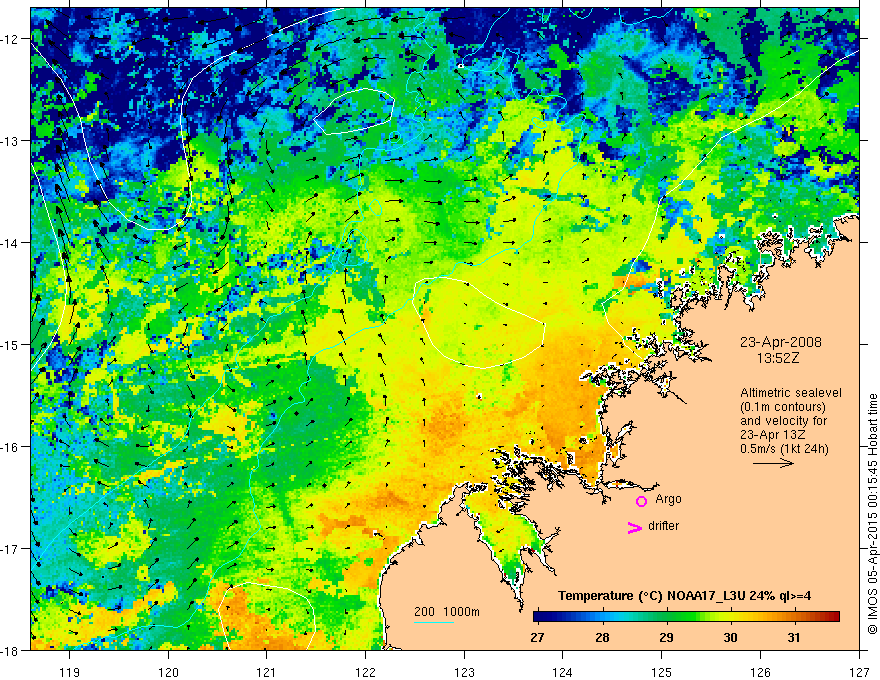The image size is (880, 680).
Task: Click the latitude axis label -16
Action: [10, 447]
